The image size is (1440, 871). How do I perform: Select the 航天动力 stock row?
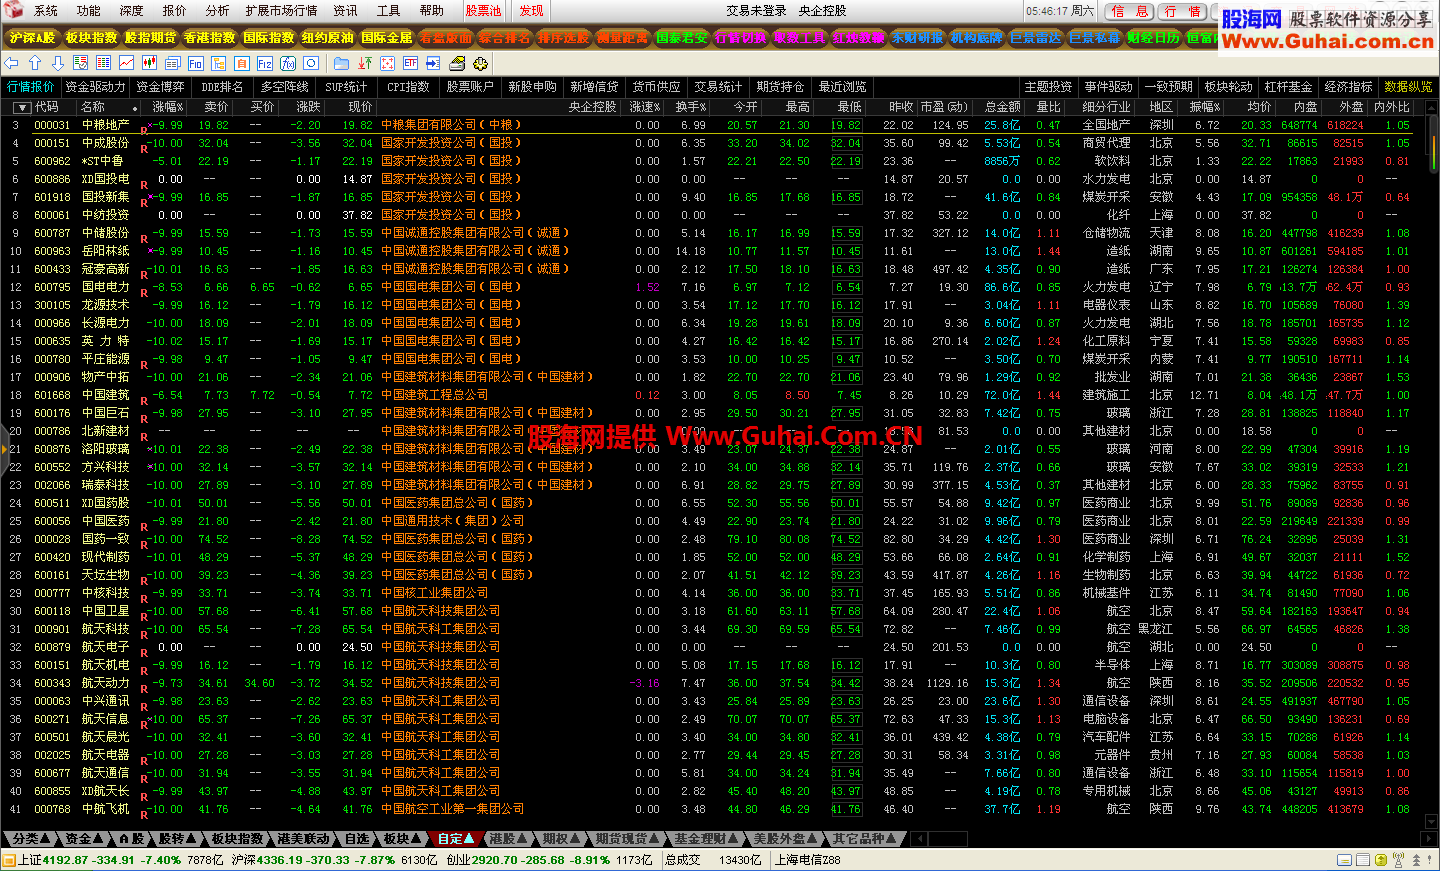click(712, 683)
